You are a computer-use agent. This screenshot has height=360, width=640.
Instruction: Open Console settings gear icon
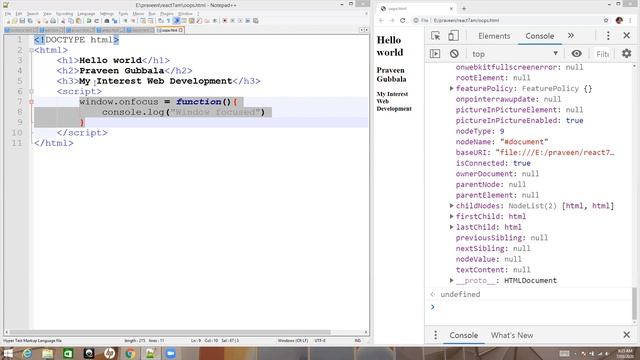point(627,53)
